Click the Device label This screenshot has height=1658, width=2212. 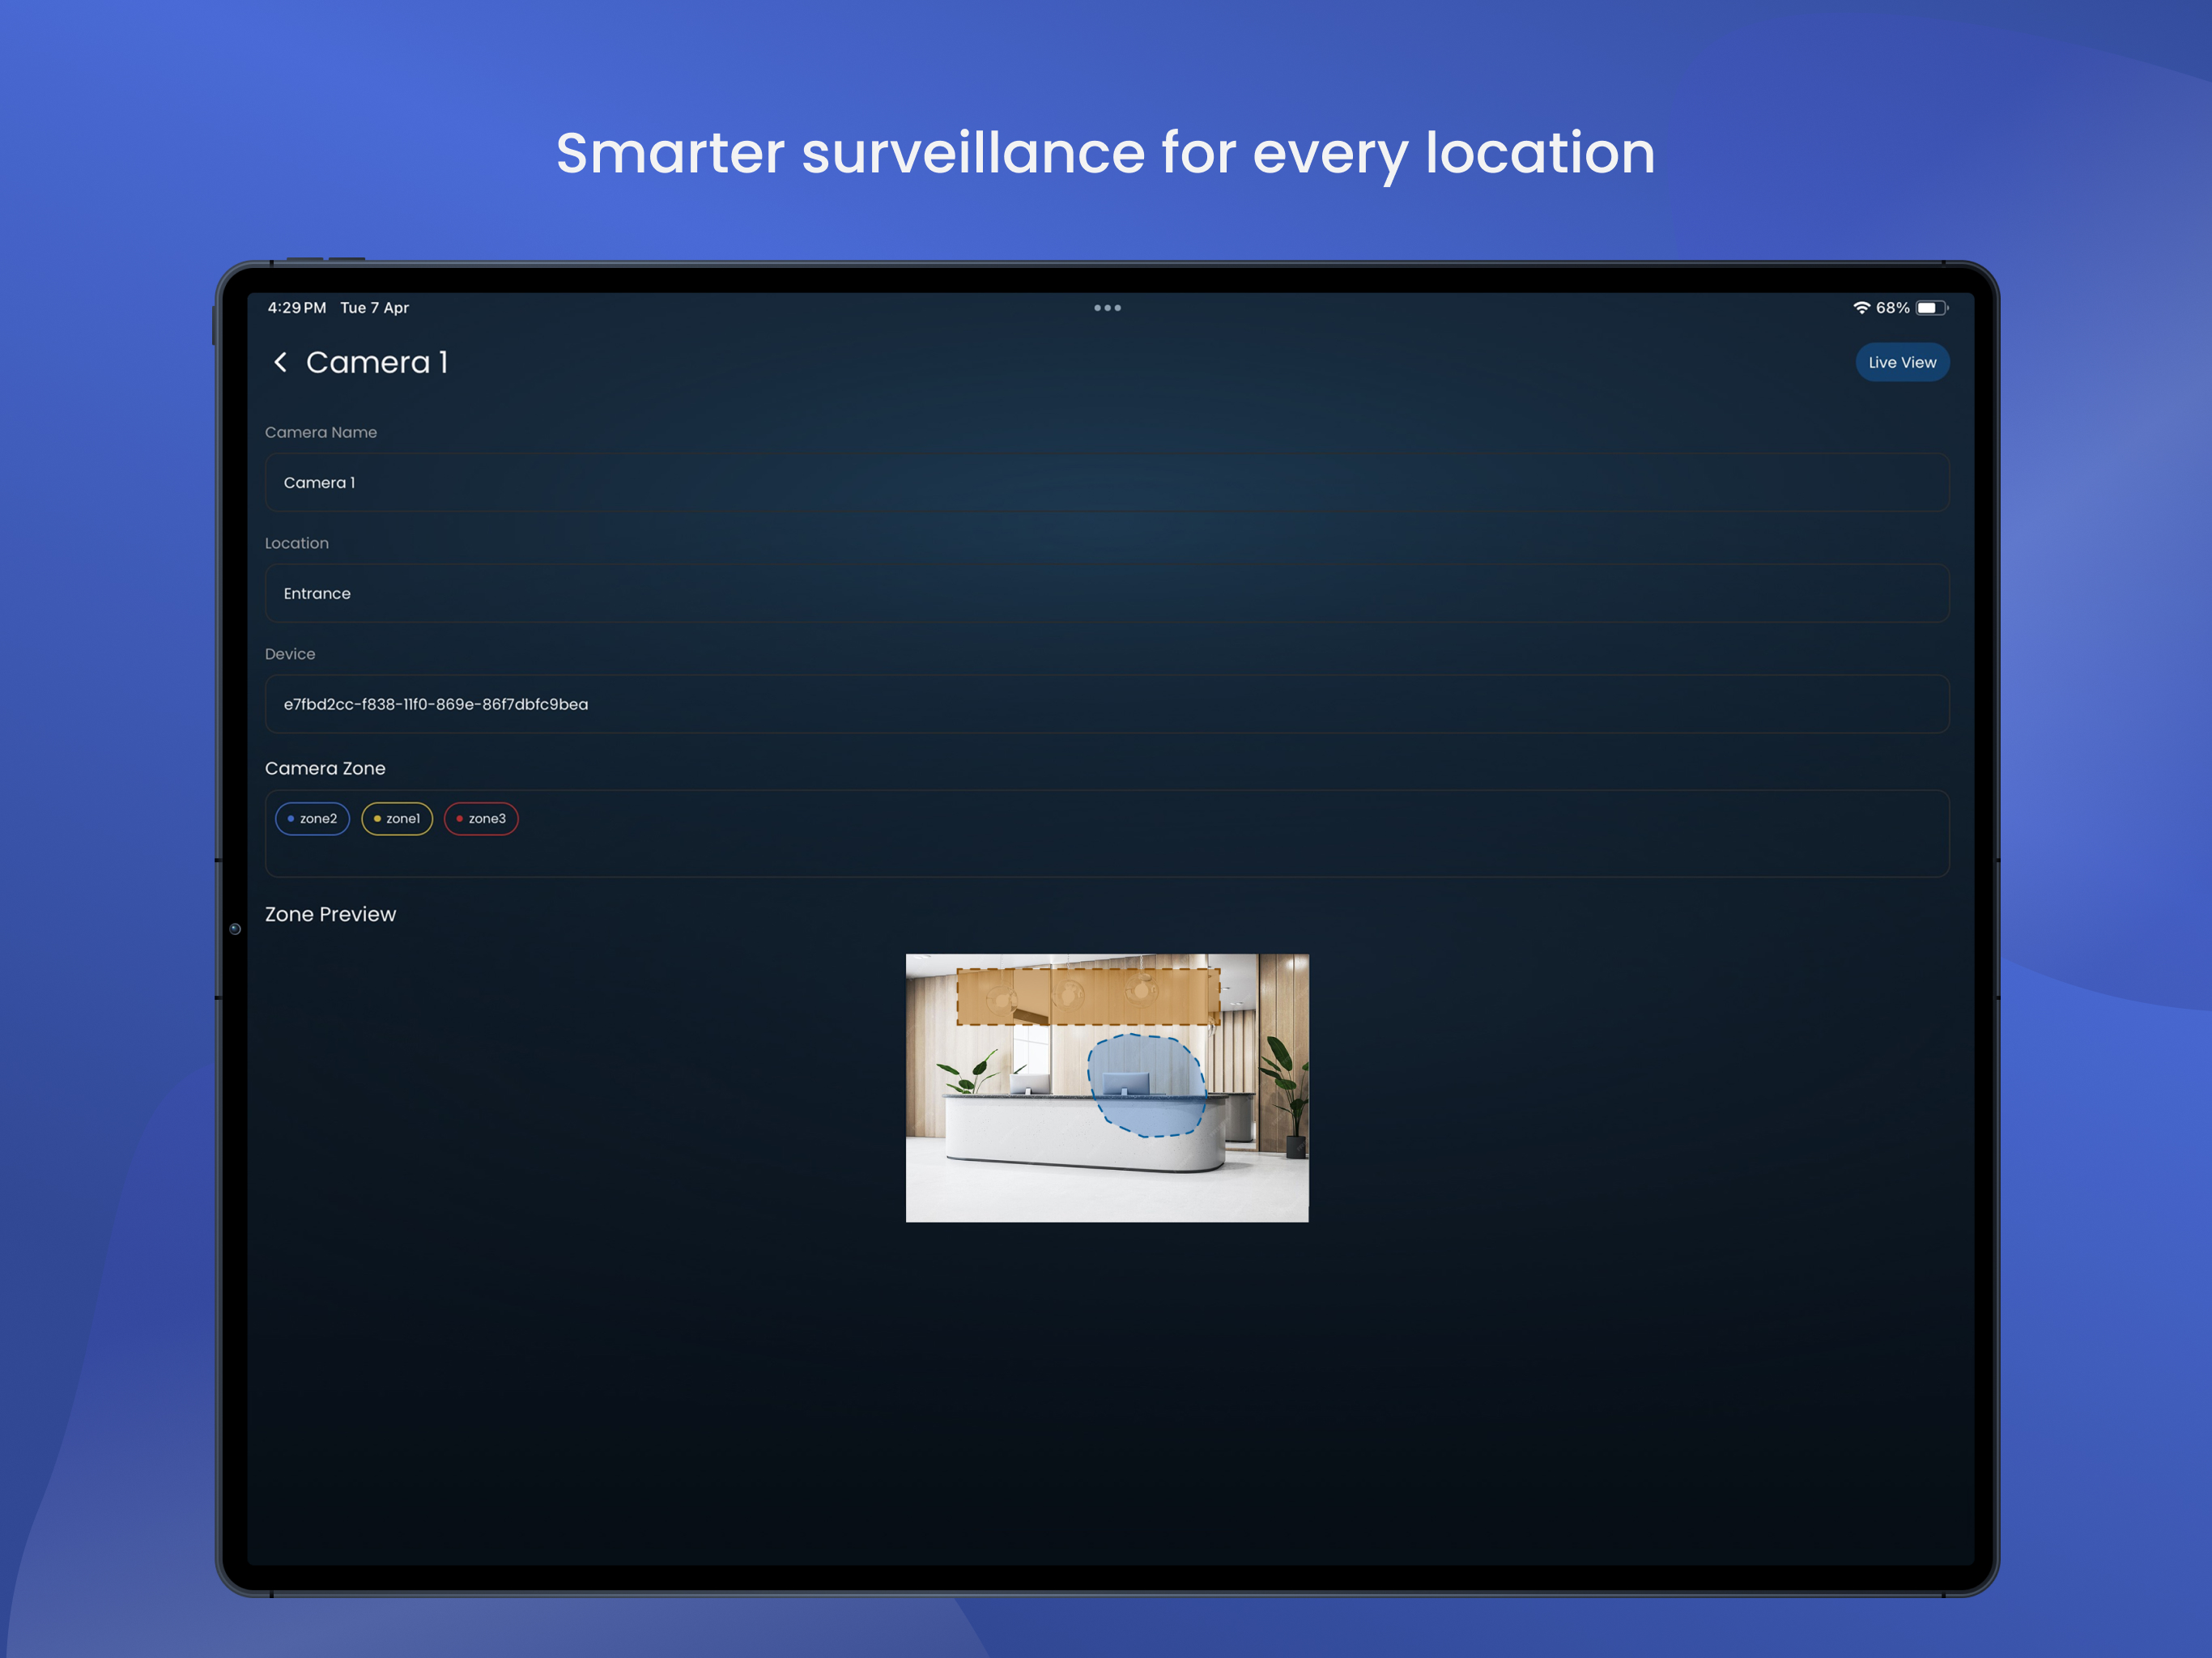(x=290, y=654)
